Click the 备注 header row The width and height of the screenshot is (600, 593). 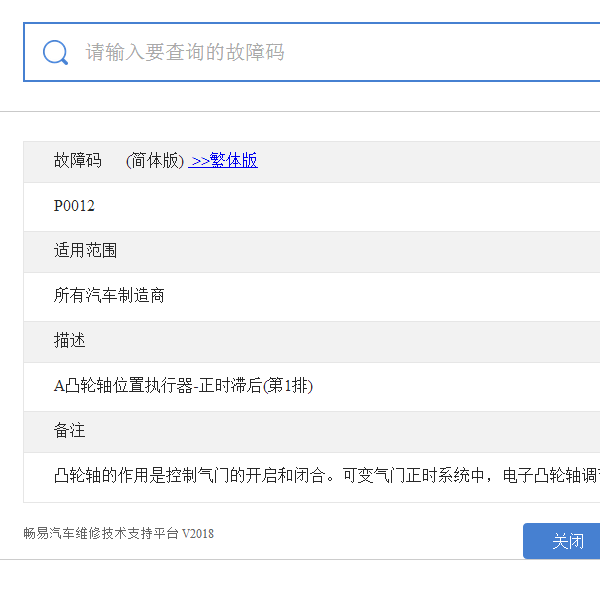click(x=312, y=432)
